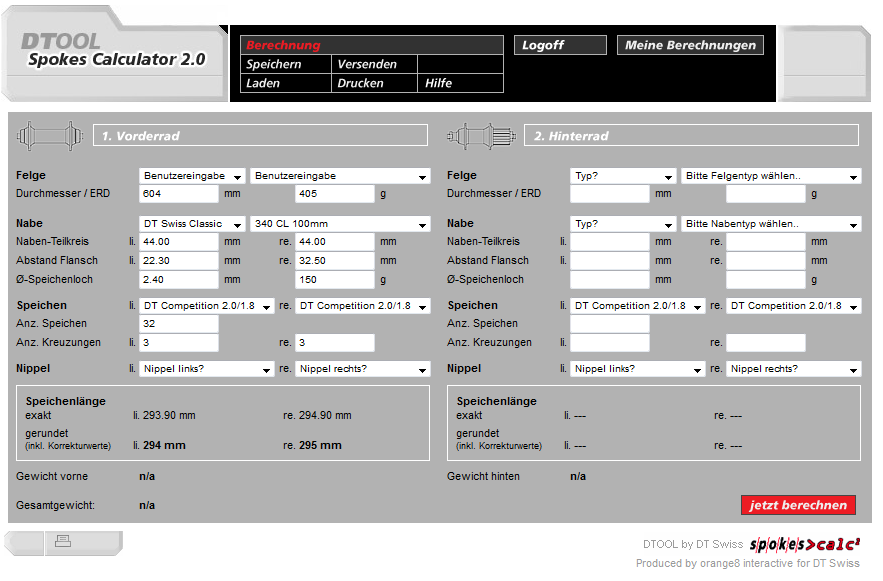Click the rear wheel hub icon
The height and width of the screenshot is (581, 883).
click(480, 134)
